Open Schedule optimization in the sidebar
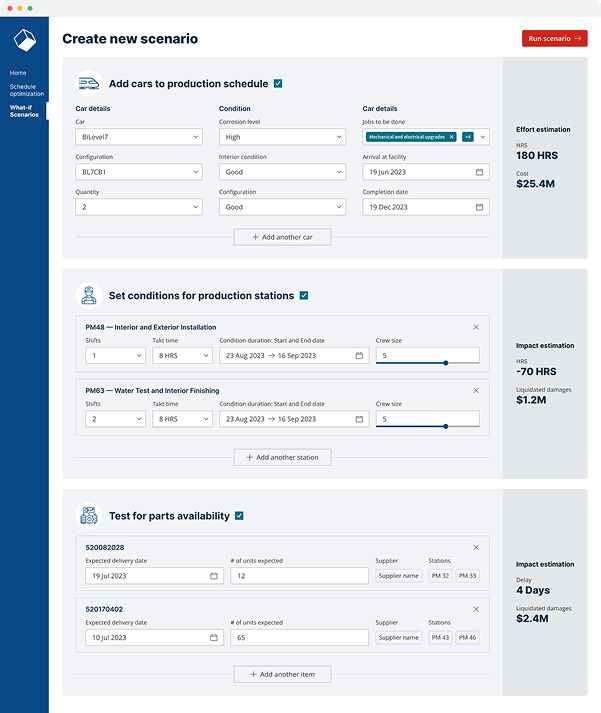 (27, 90)
